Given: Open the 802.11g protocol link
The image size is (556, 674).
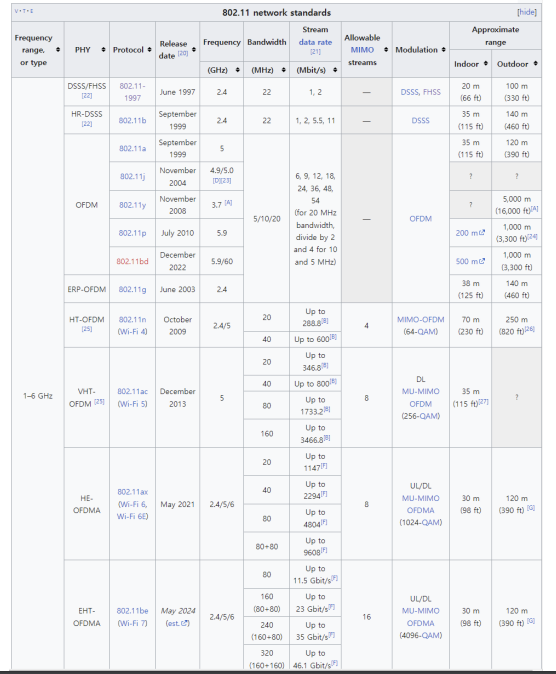Looking at the screenshot, I should pos(132,289).
